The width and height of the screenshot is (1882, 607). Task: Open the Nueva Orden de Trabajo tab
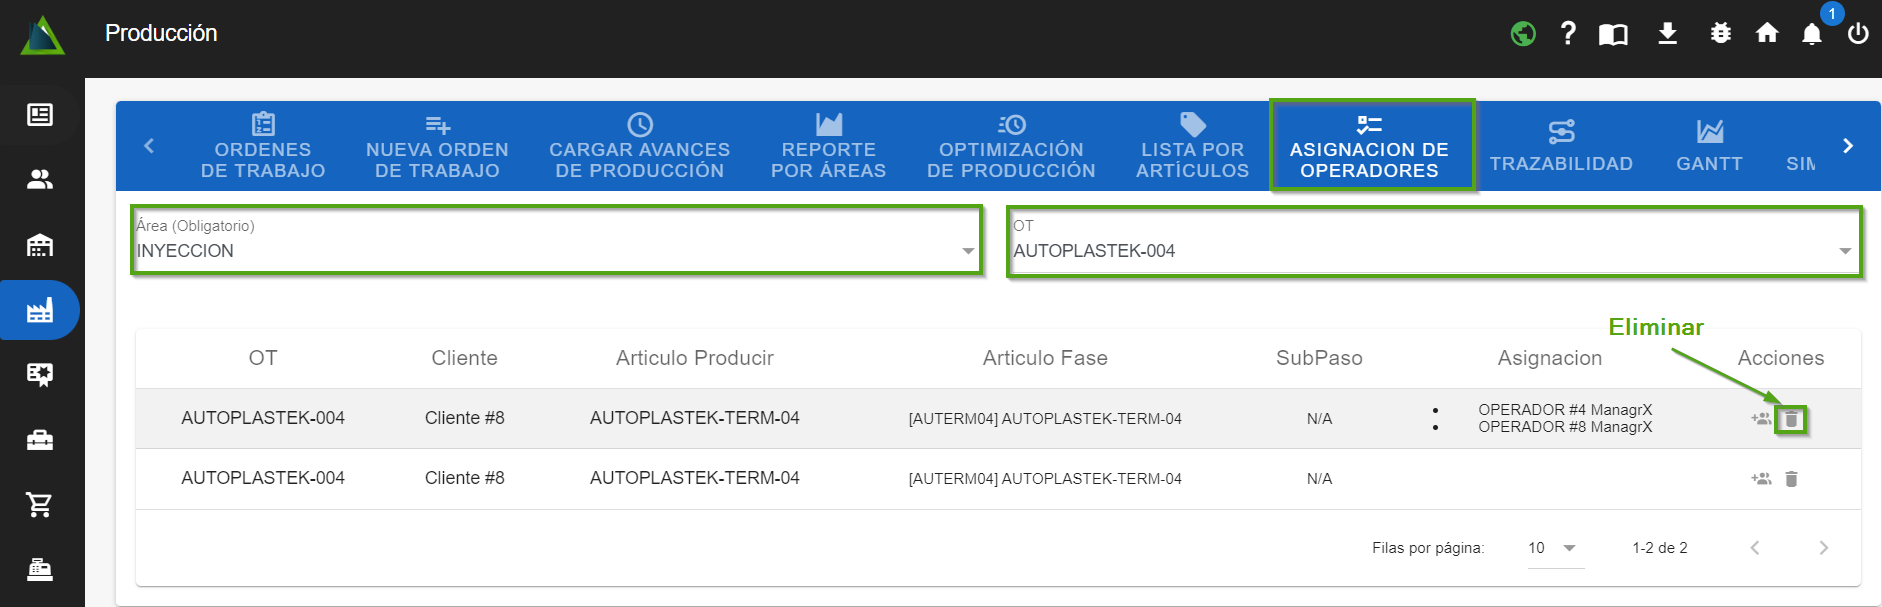pyautogui.click(x=437, y=146)
